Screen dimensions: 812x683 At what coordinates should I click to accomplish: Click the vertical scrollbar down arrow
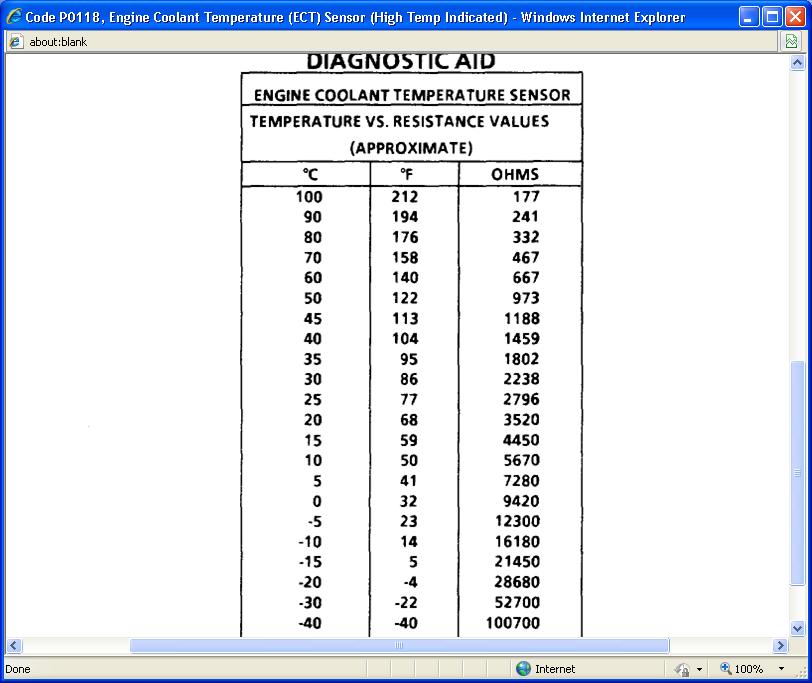[x=798, y=629]
